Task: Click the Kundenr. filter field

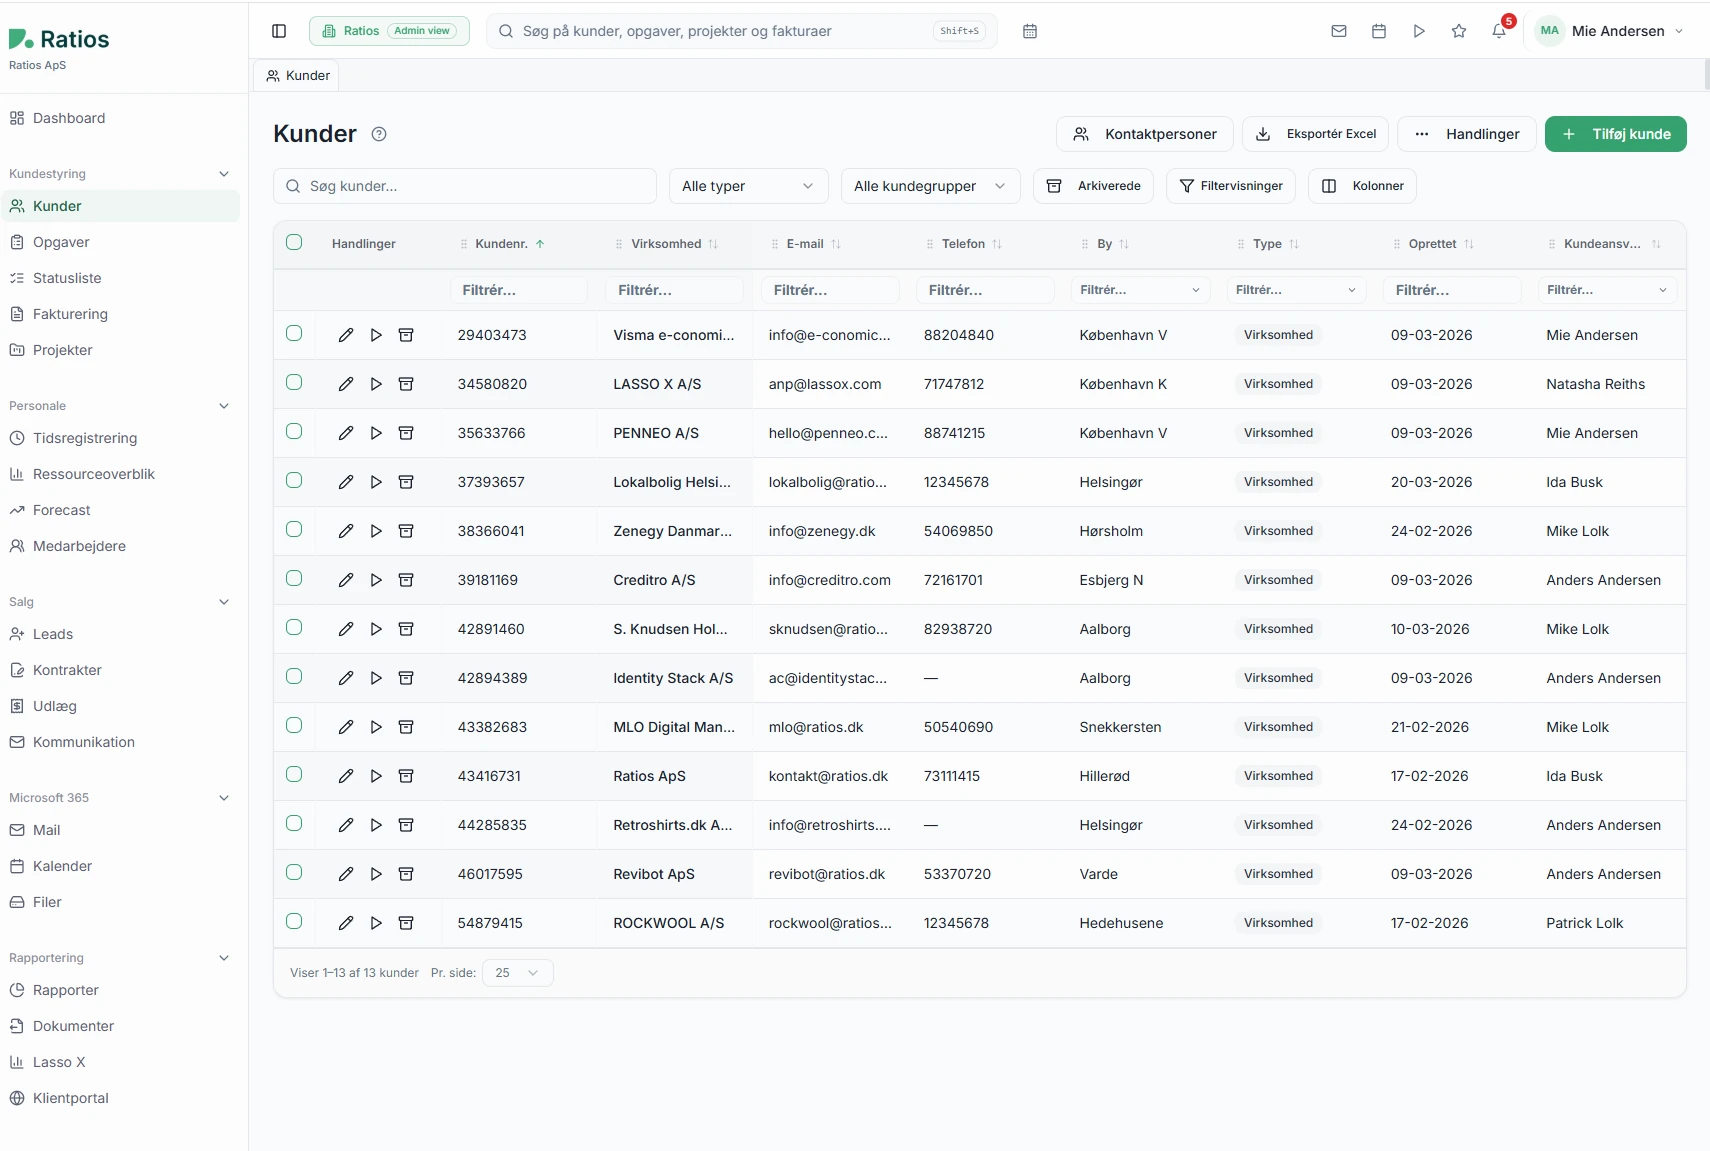Action: (518, 290)
